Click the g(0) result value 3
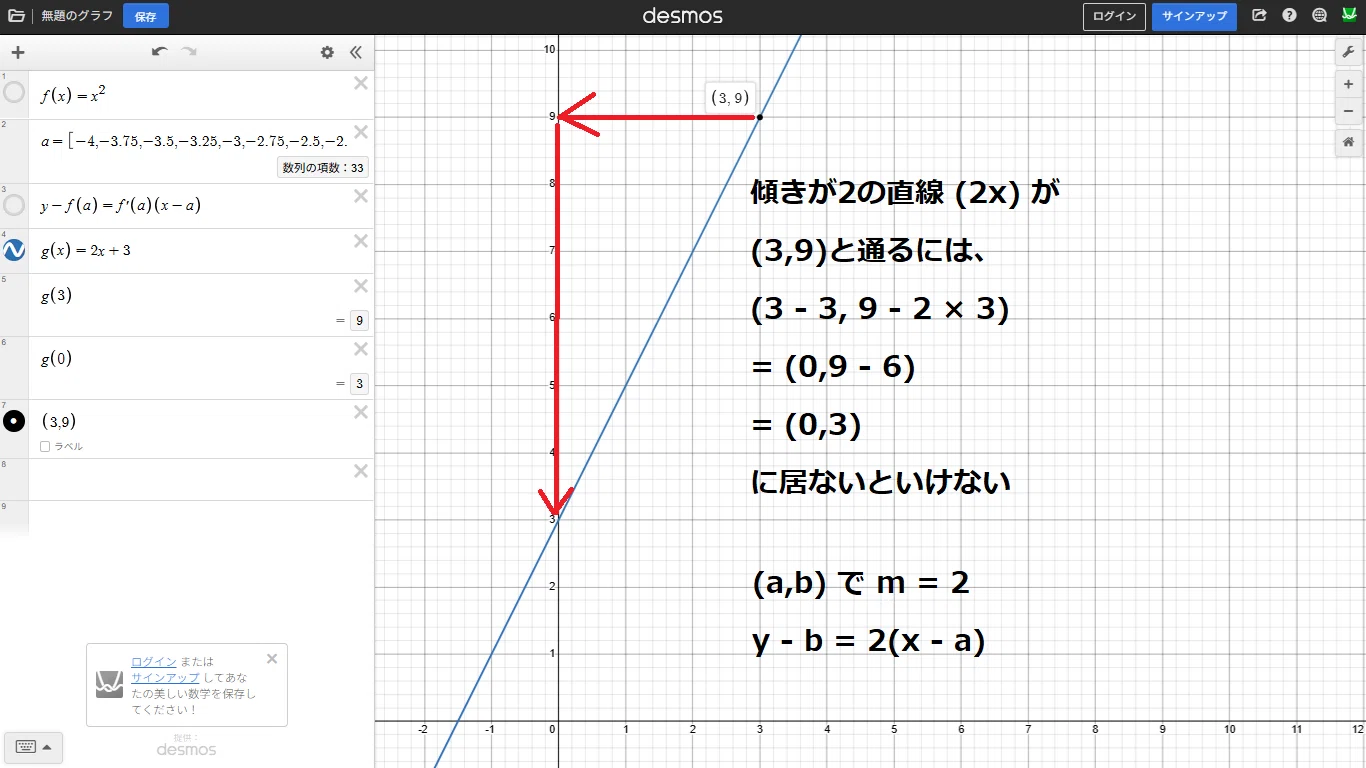The image size is (1366, 768). [359, 384]
